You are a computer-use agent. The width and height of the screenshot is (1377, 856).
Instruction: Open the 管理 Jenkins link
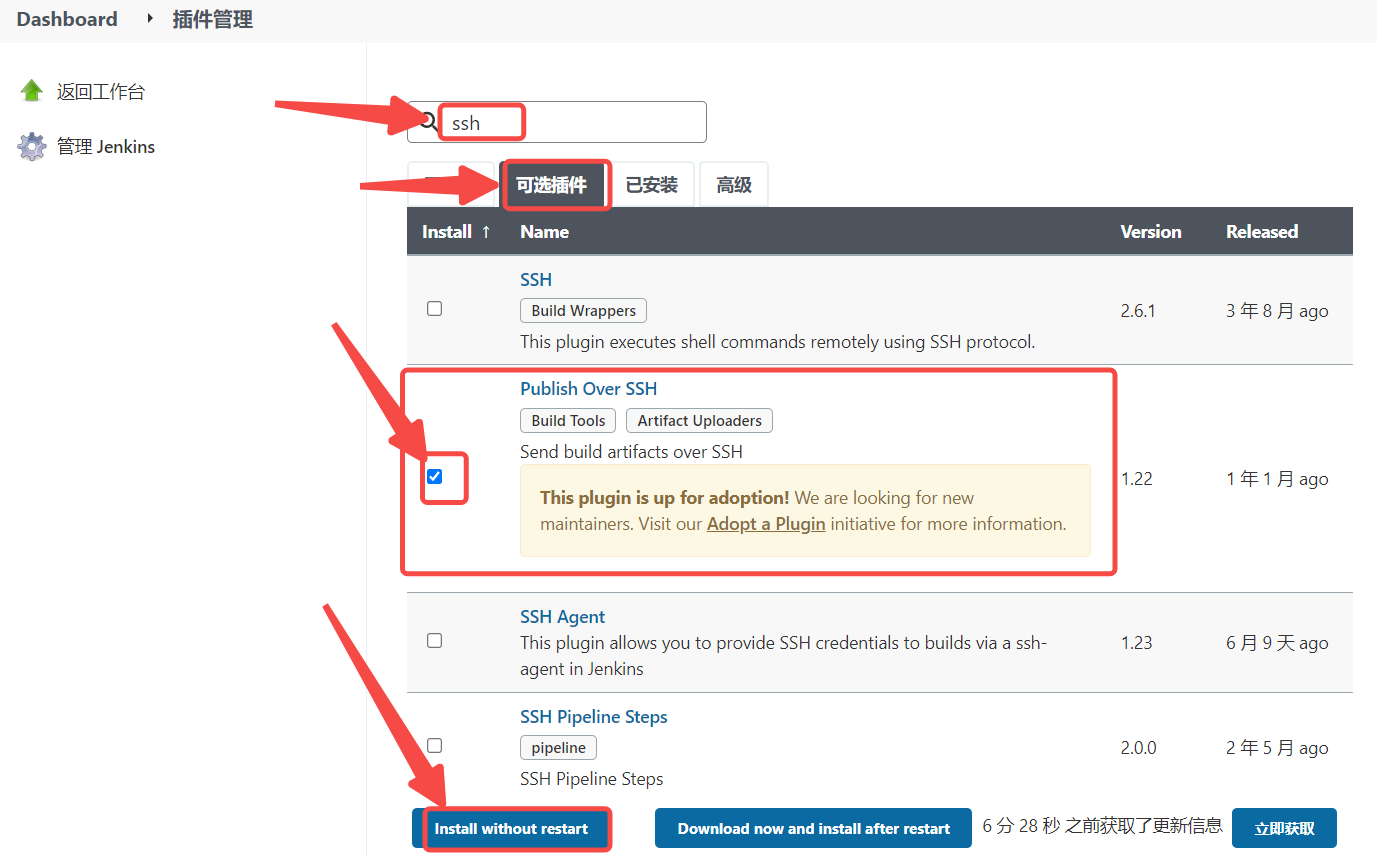tap(106, 147)
